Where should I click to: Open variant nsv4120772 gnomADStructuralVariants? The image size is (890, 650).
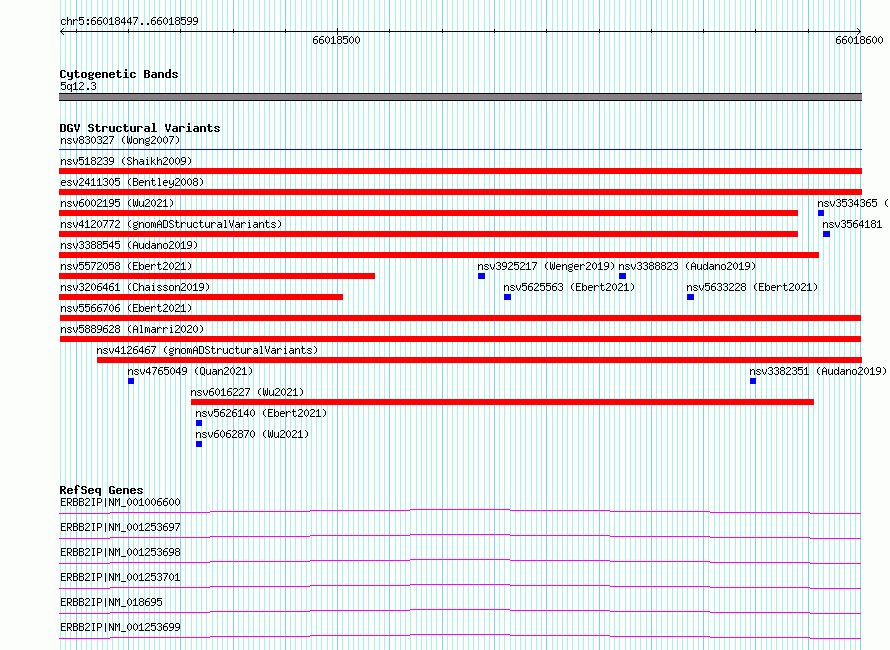171,224
